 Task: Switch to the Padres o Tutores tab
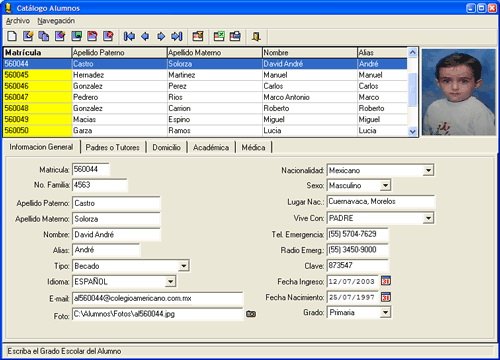tap(113, 147)
